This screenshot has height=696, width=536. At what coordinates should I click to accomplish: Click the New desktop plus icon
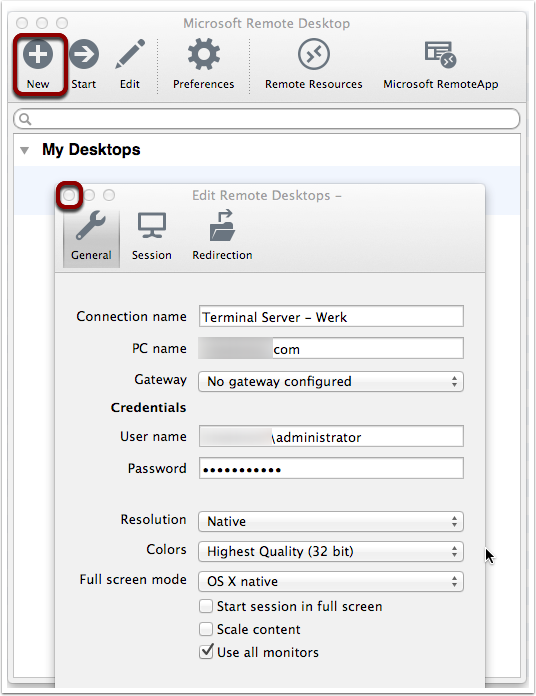(38, 55)
